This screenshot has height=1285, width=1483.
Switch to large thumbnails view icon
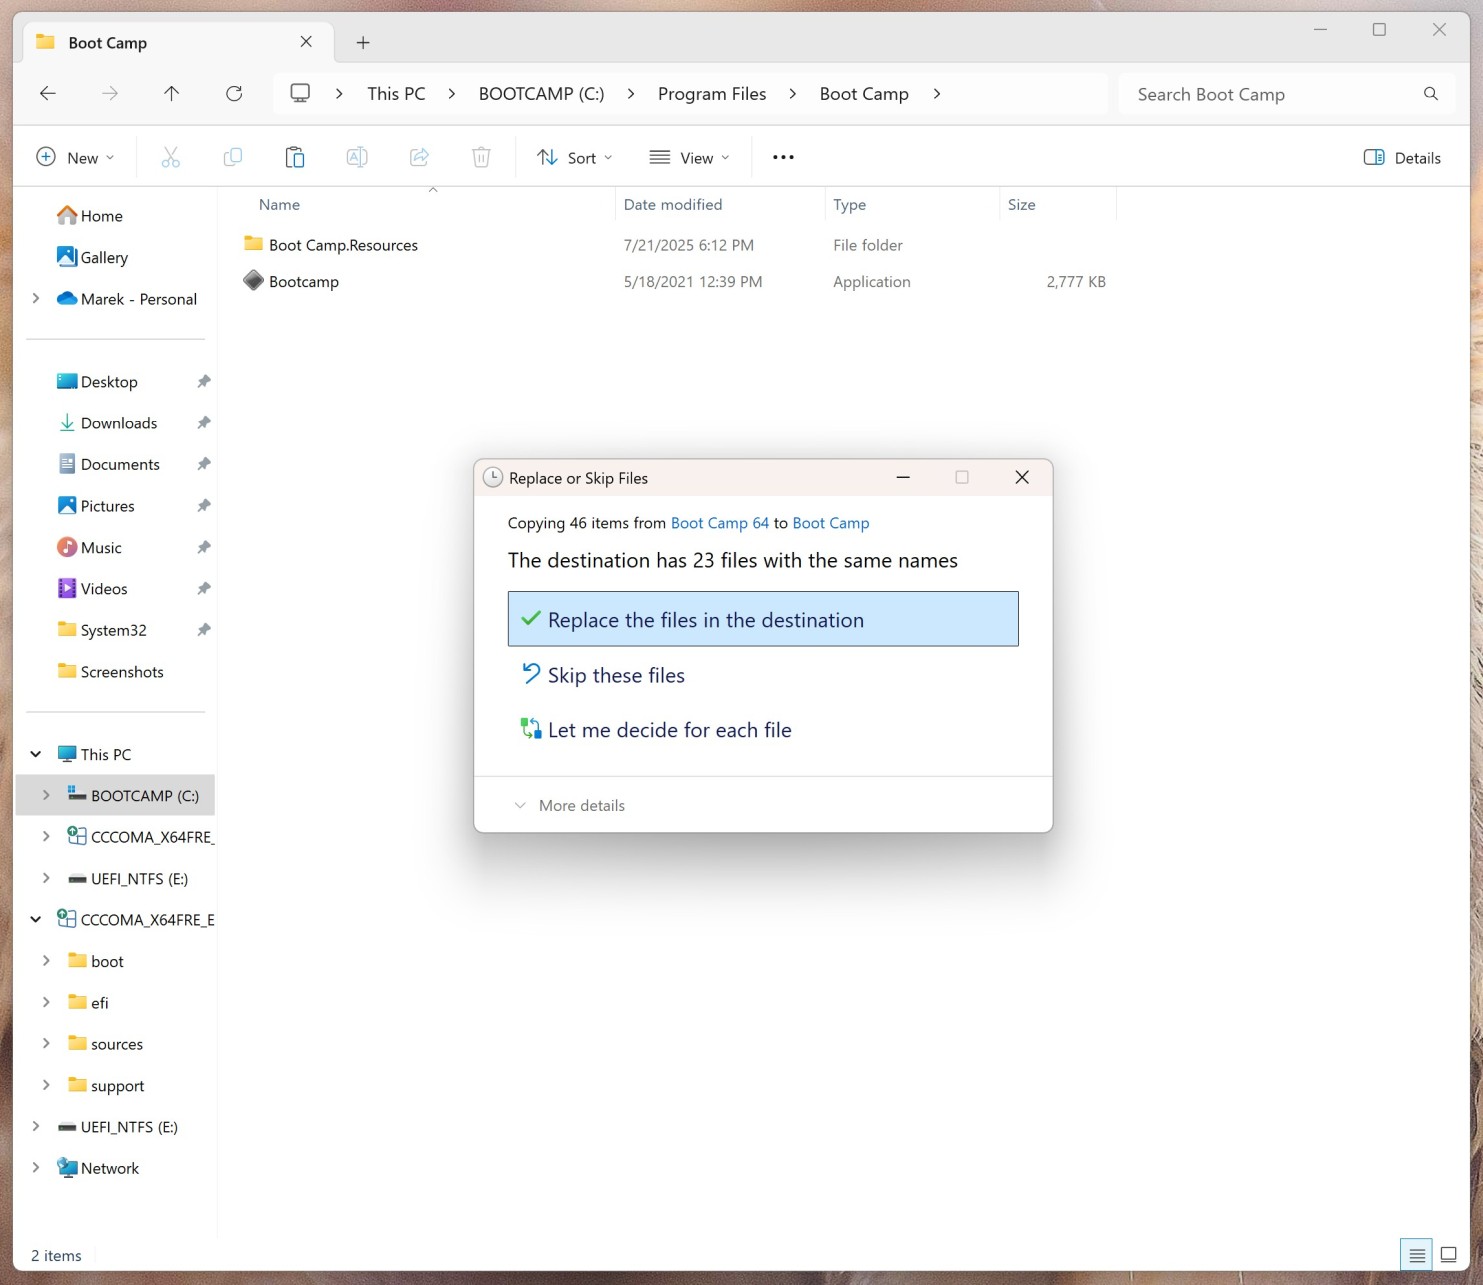coord(1448,1255)
